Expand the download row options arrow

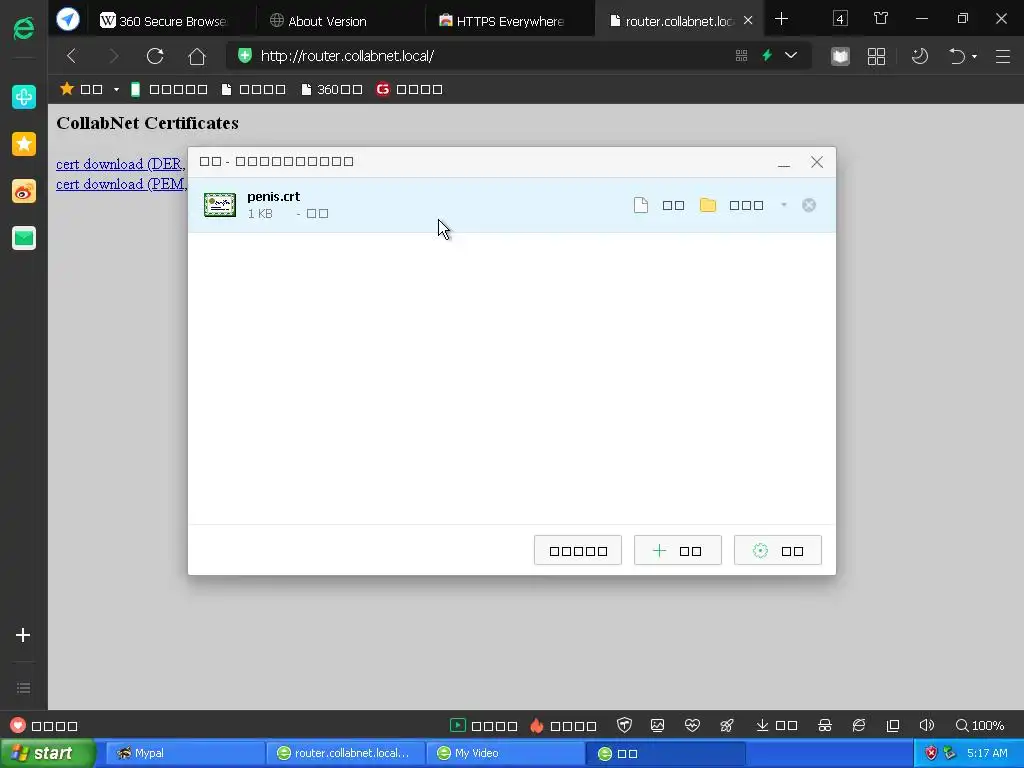tap(784, 205)
